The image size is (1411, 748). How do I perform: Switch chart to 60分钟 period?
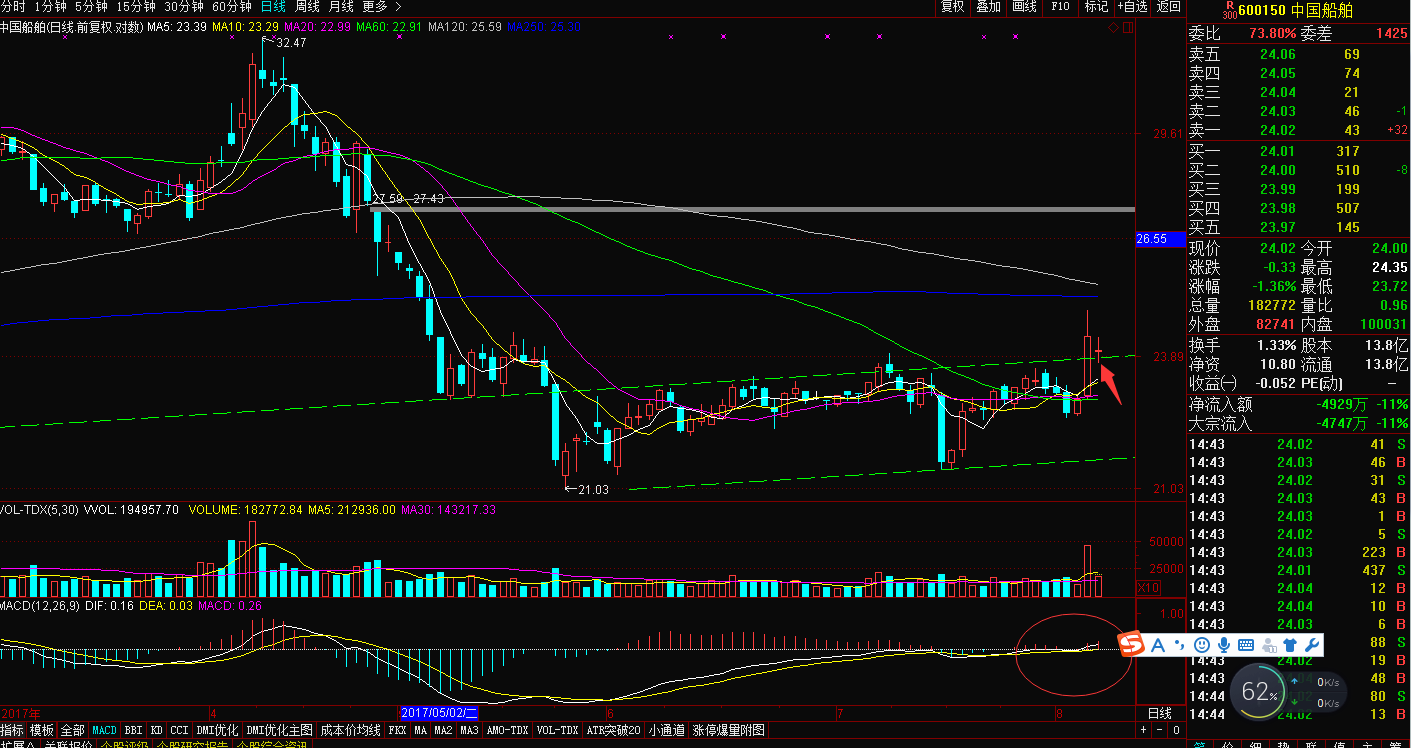(232, 6)
